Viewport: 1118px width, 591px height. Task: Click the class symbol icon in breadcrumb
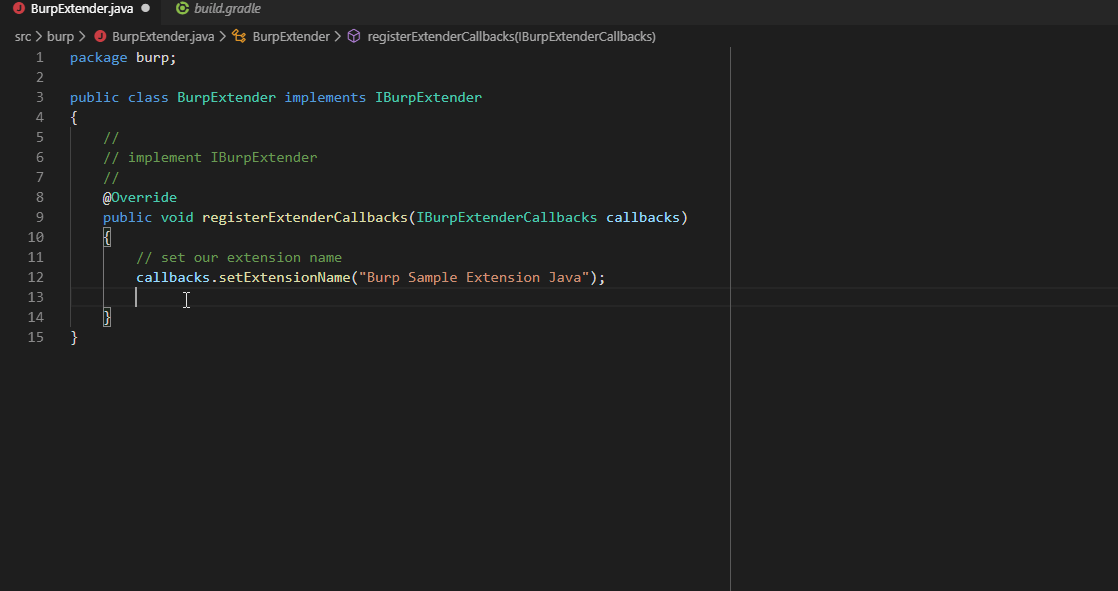coord(239,36)
